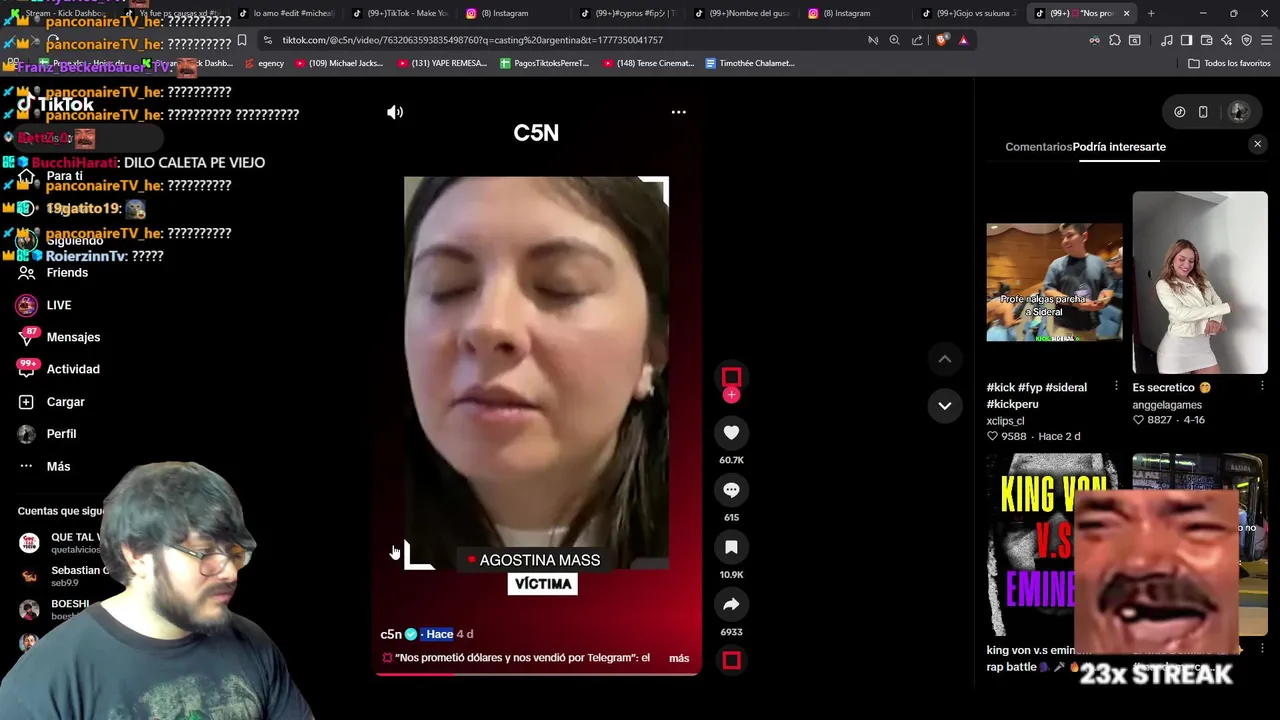Open the Extensions puzzle icon
The height and width of the screenshot is (720, 1280).
1115,40
